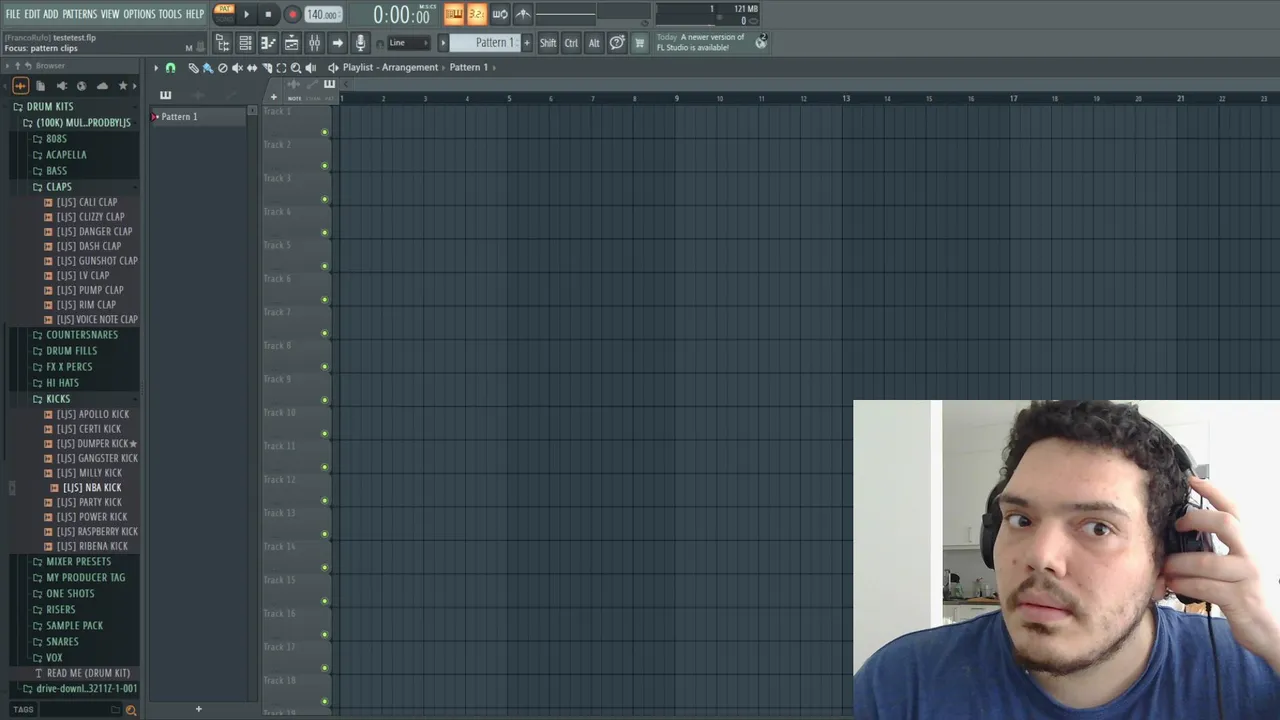
Task: Click the cloud icon in browser header
Action: (x=102, y=86)
